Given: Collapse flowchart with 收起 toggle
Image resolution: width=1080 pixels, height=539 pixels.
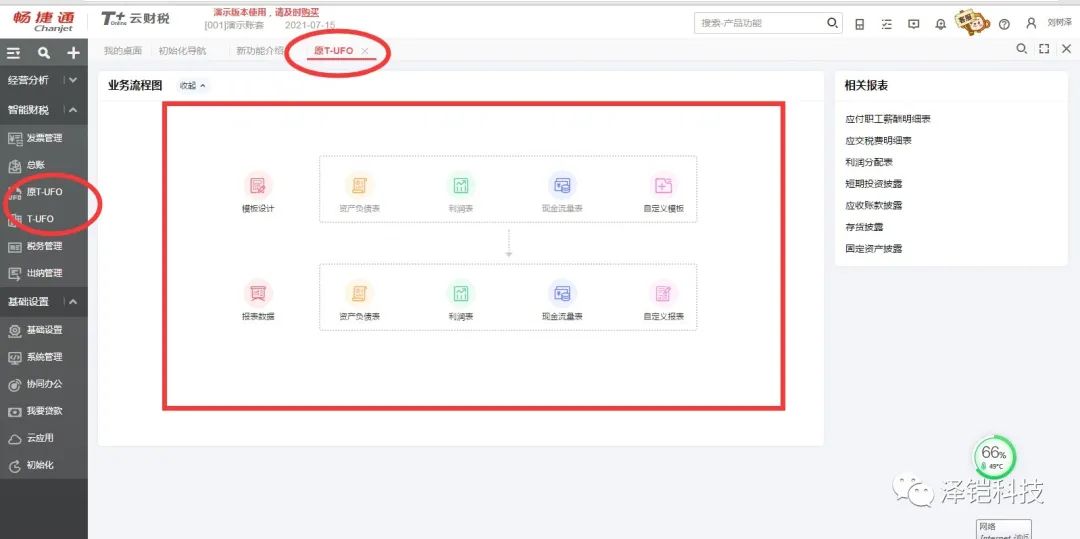Looking at the screenshot, I should coord(192,86).
